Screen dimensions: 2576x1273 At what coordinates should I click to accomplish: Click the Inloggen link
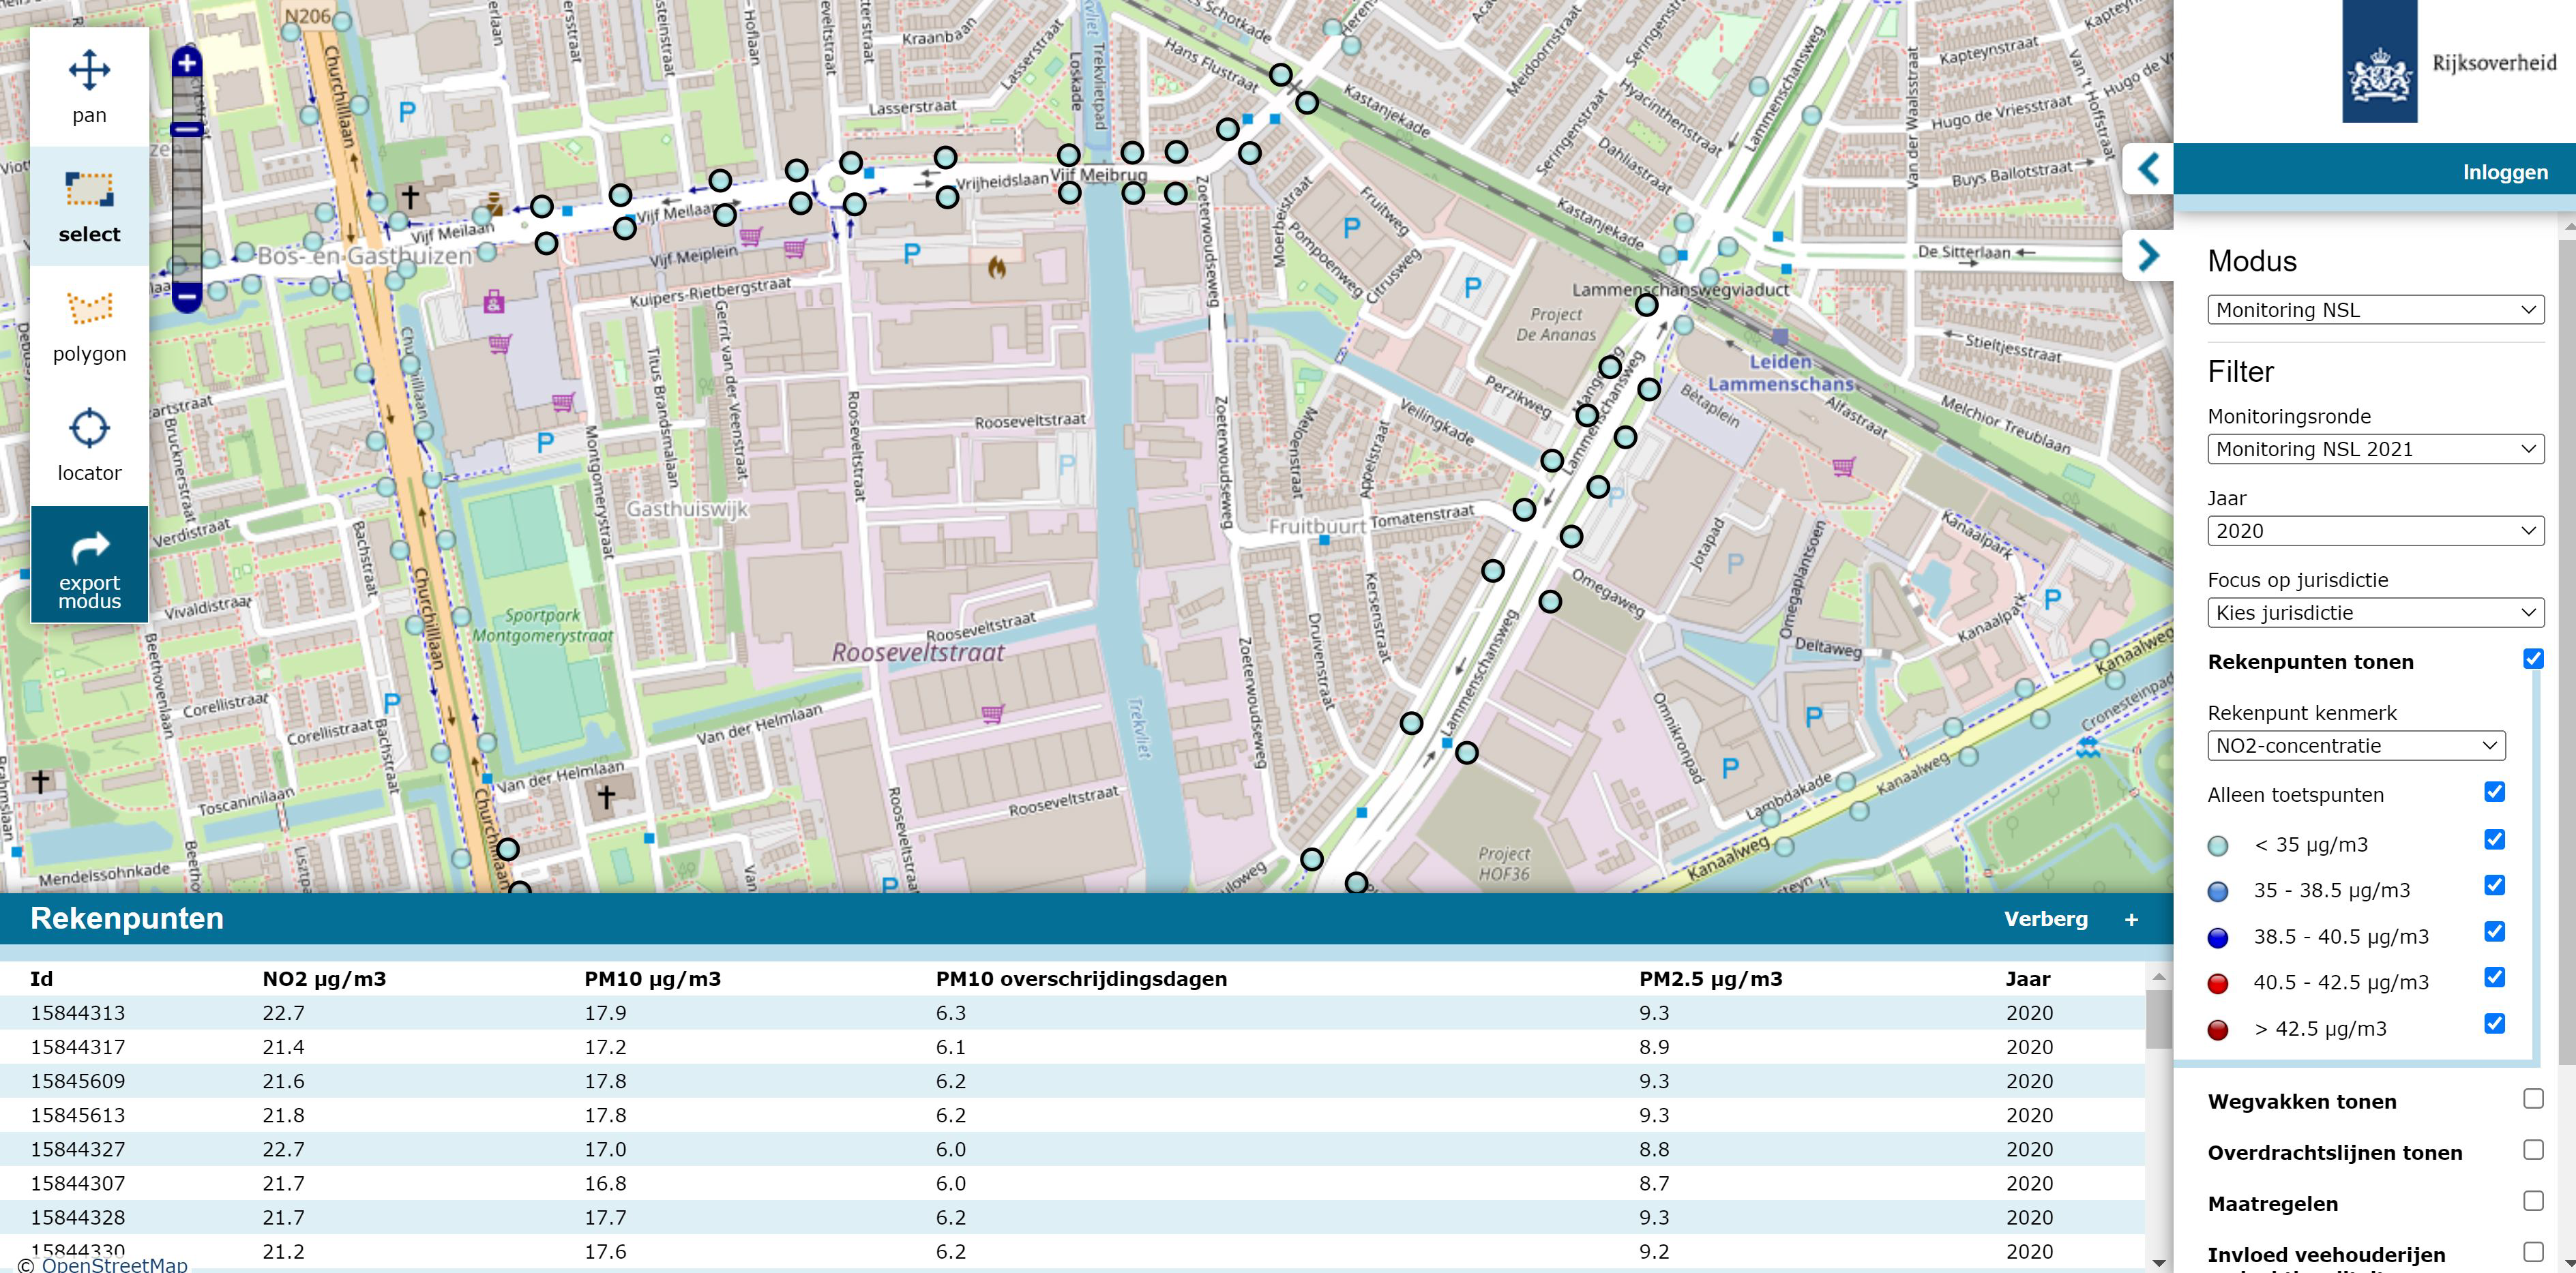(x=2505, y=172)
